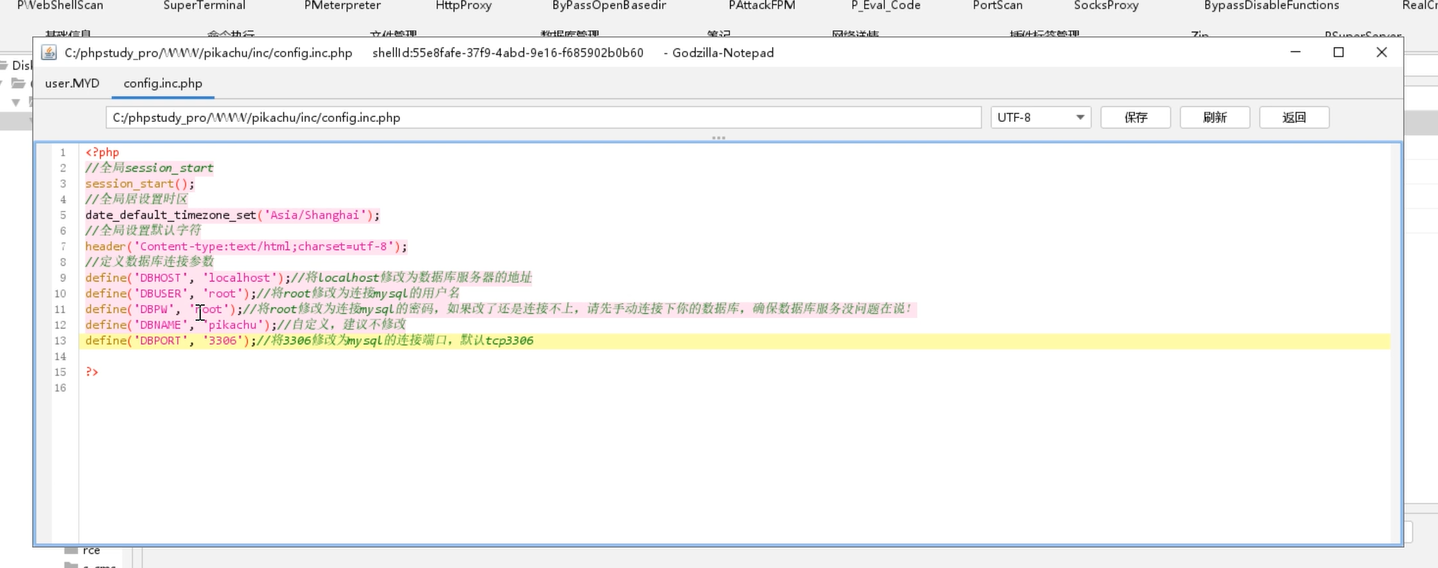Viewport: 1438px width, 568px height.
Task: Switch to the PMeterpreter tab
Action: click(x=342, y=6)
